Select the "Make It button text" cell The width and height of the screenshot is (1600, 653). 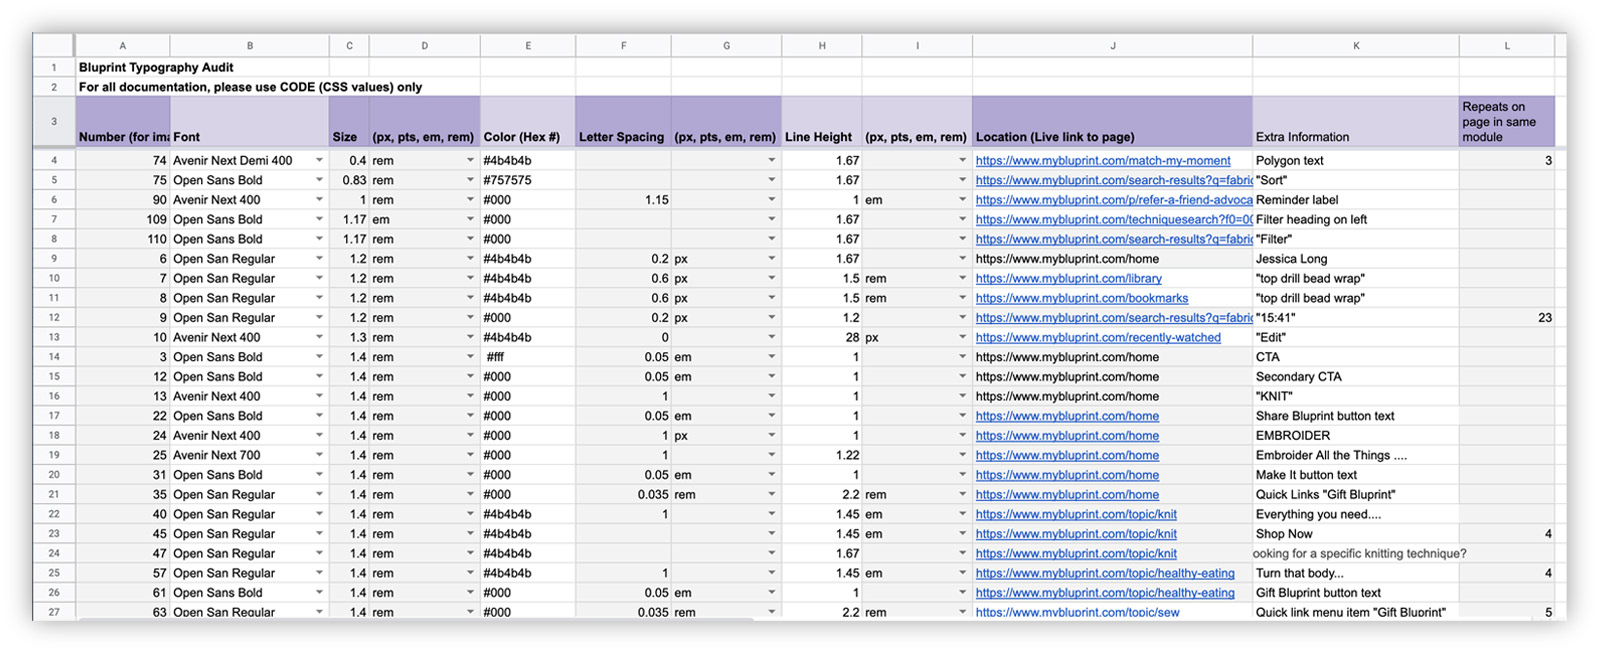1356,474
